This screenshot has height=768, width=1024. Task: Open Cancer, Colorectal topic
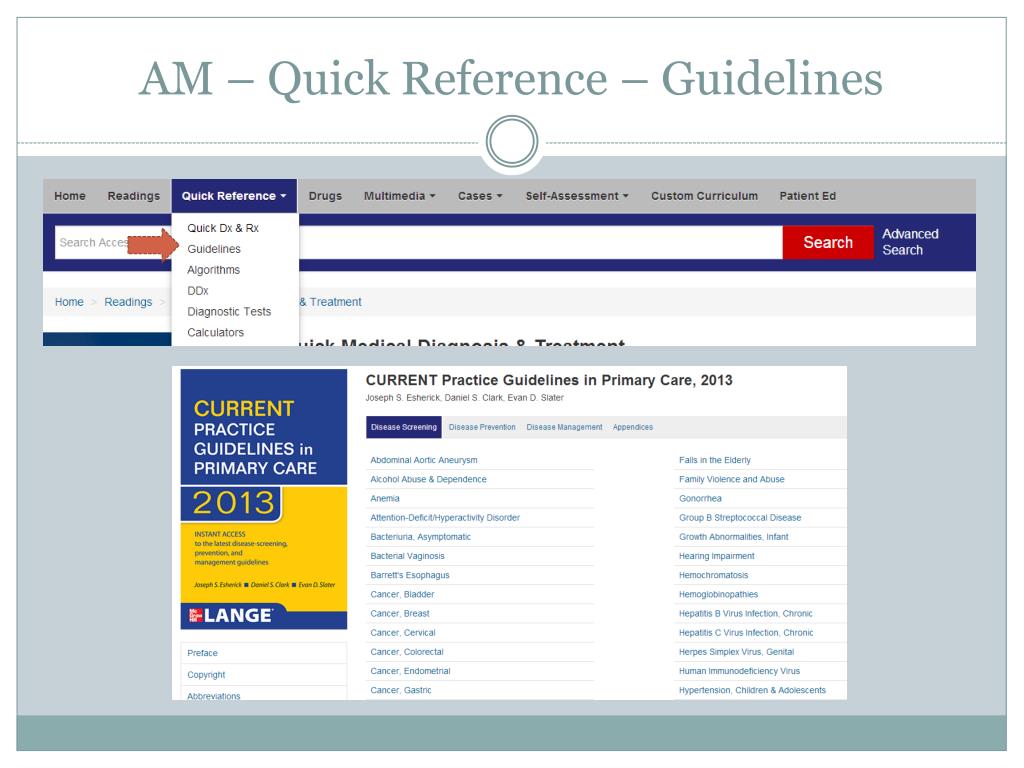click(x=407, y=652)
